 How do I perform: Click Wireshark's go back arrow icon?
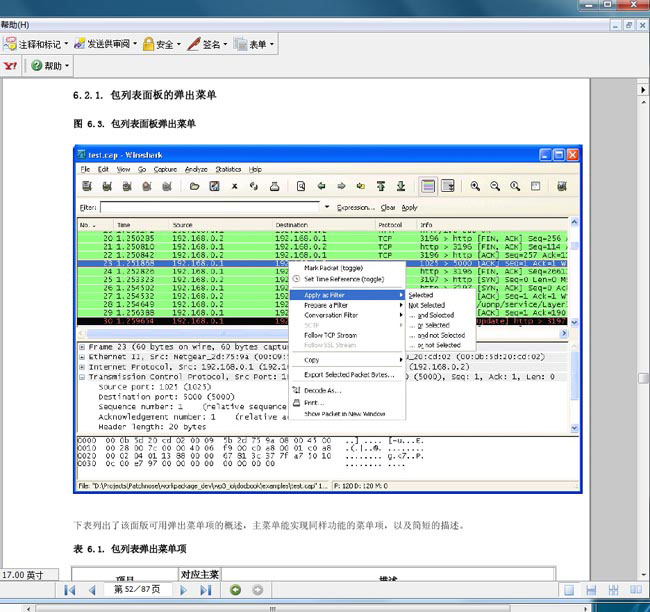click(x=321, y=187)
